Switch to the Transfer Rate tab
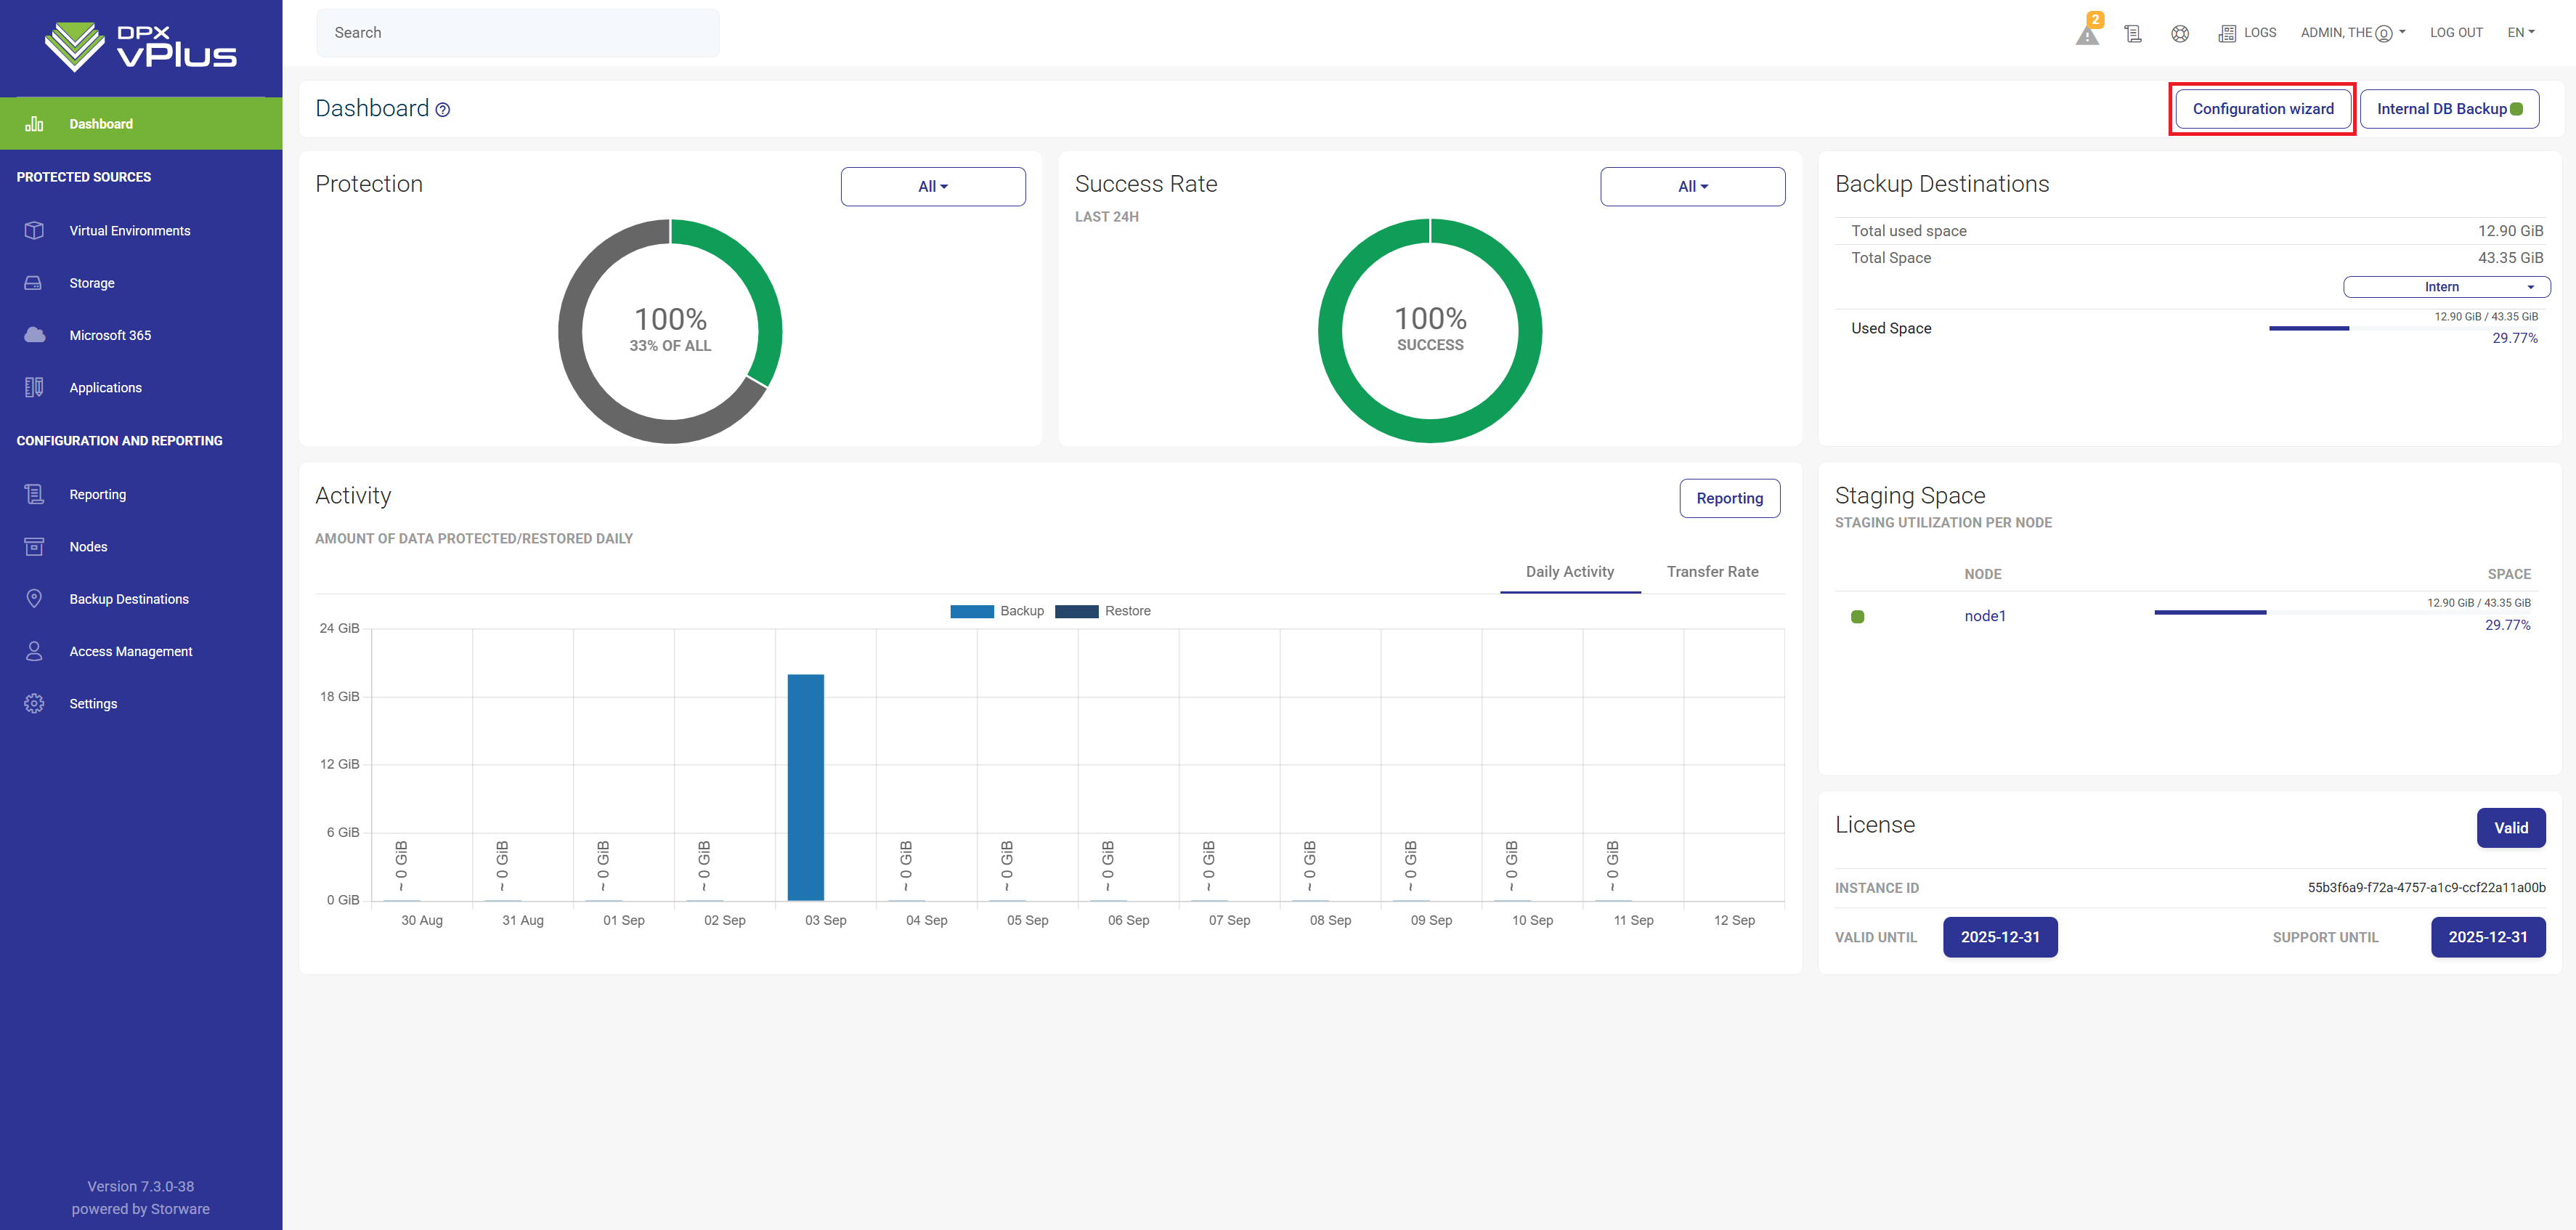This screenshot has height=1230, width=2576. click(1712, 572)
